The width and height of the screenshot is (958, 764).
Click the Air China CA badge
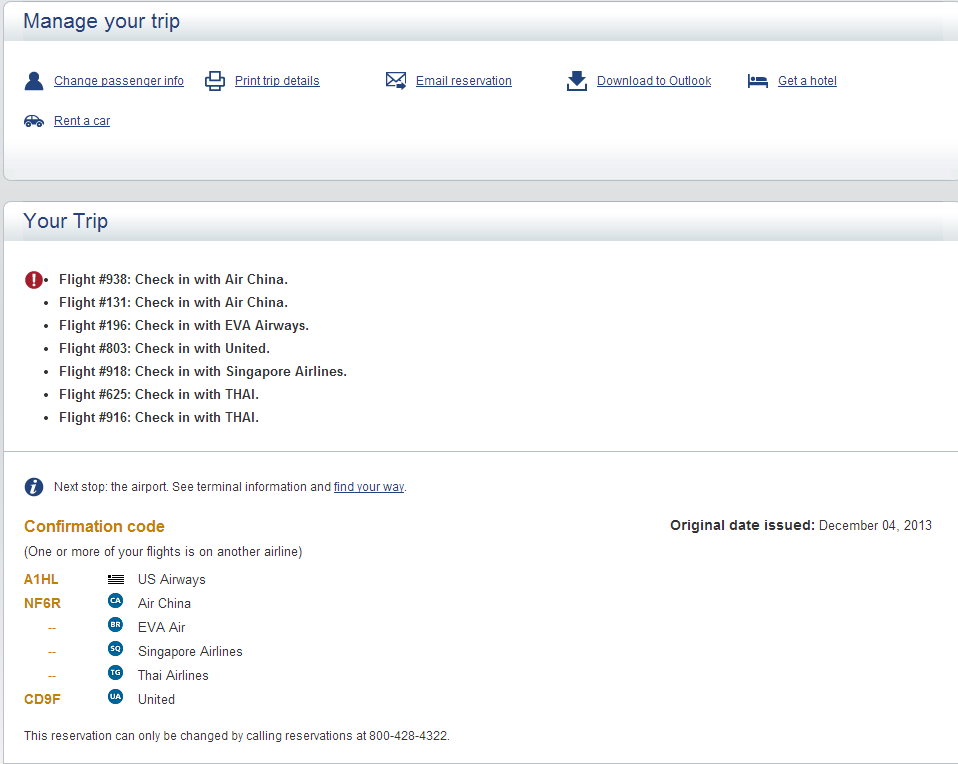(115, 601)
